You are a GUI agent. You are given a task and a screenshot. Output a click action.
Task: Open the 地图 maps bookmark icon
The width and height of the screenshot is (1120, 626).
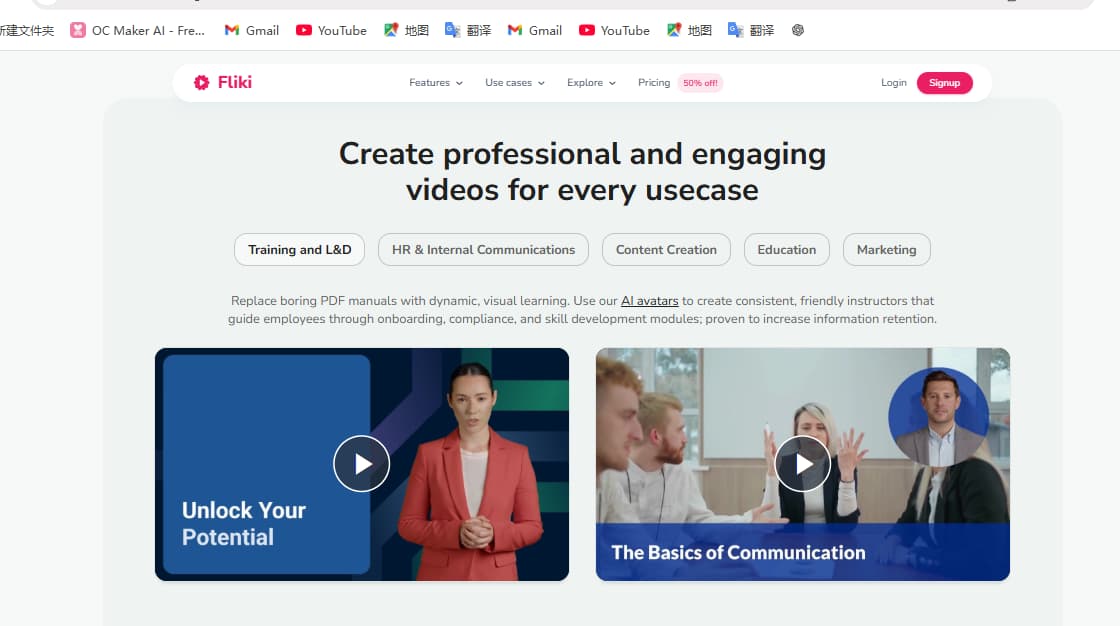(x=391, y=30)
